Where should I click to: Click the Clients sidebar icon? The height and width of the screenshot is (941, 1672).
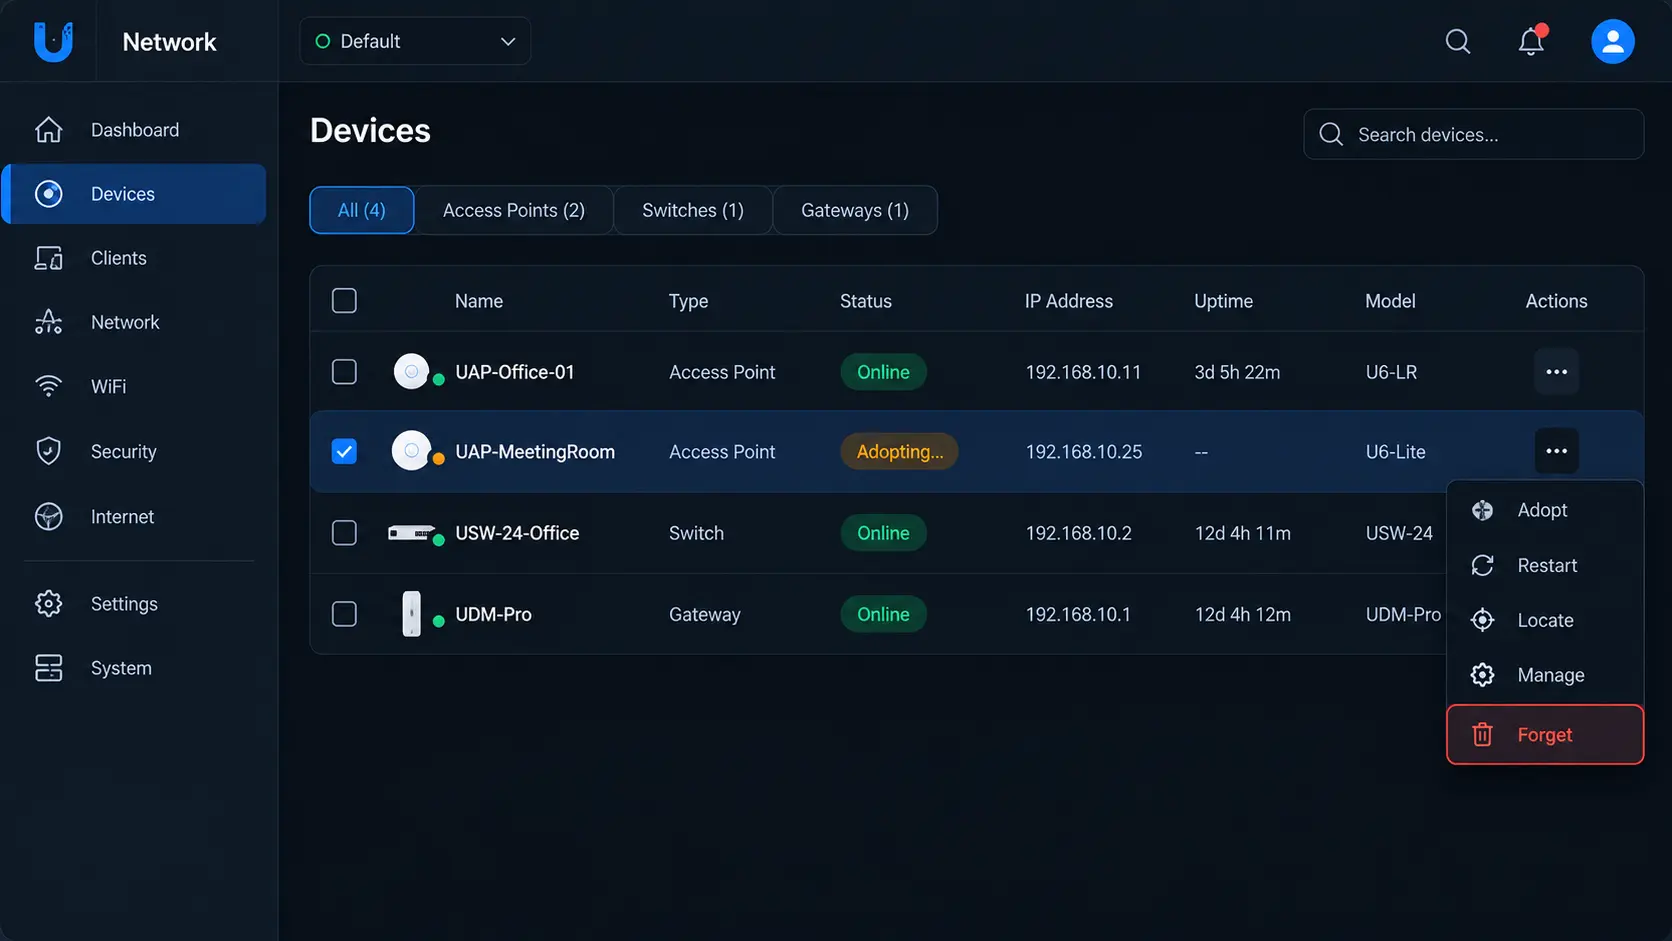click(48, 258)
